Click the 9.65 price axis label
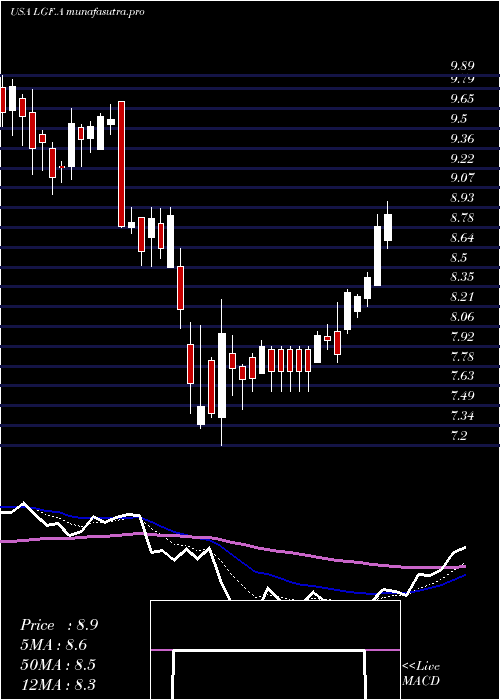 (x=462, y=99)
